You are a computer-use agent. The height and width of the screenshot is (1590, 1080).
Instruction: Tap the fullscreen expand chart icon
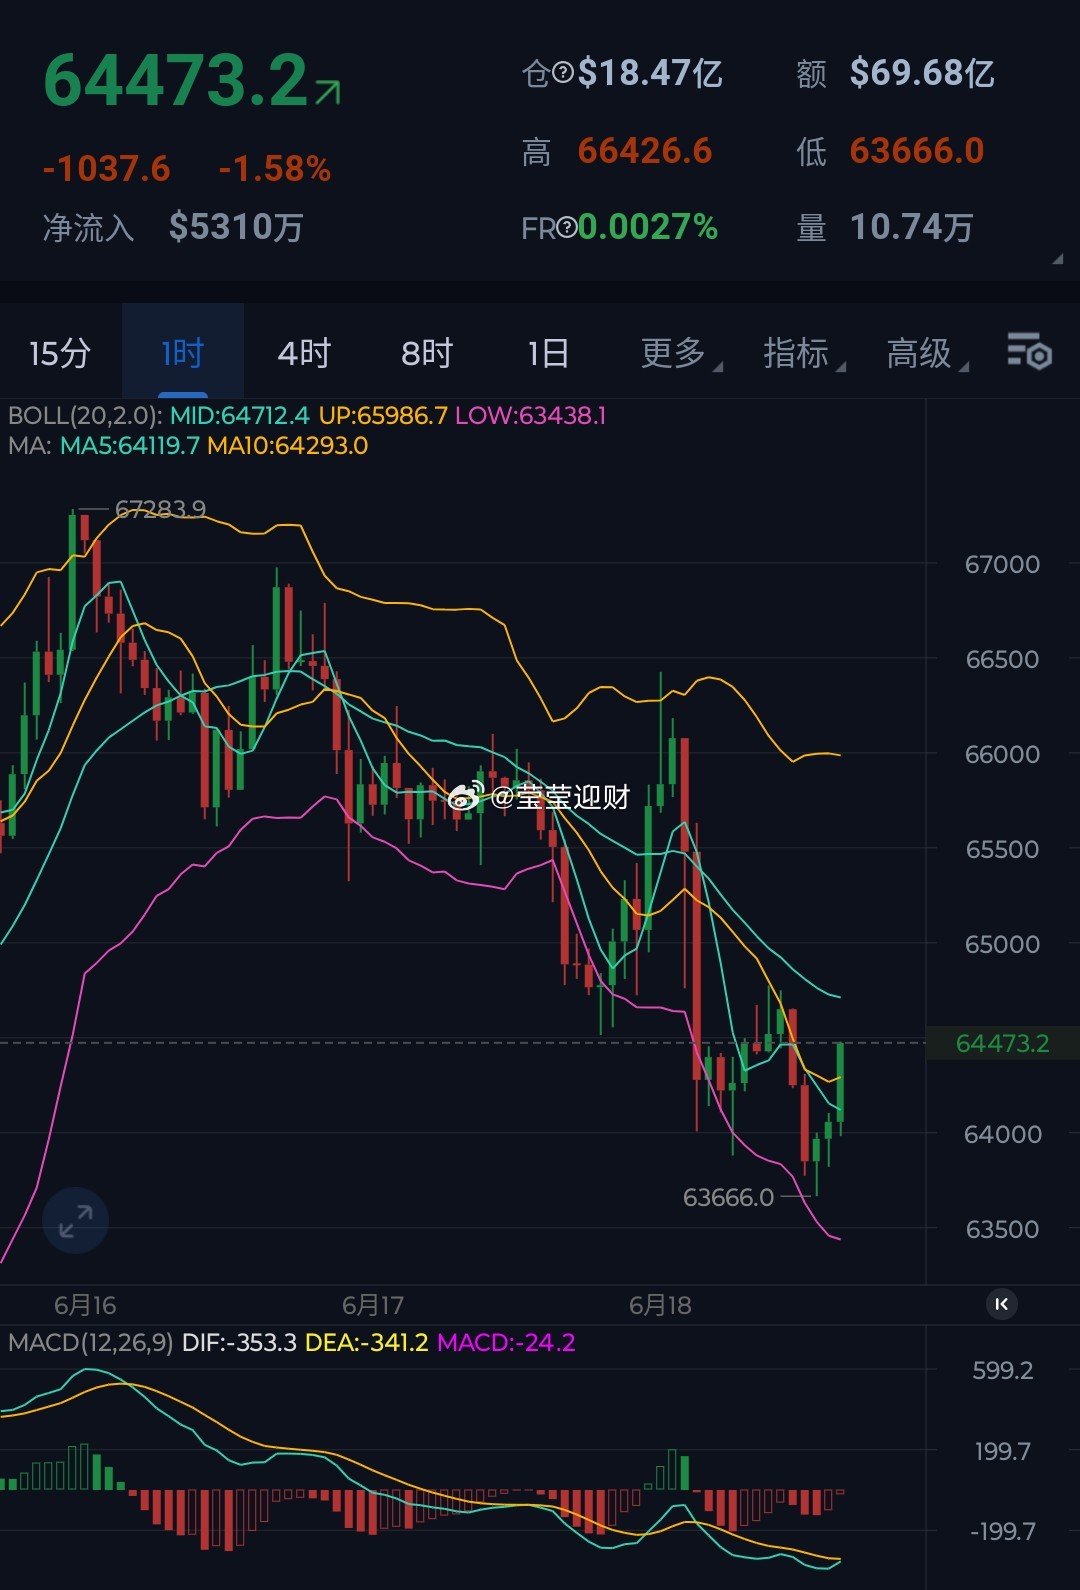coord(75,1221)
